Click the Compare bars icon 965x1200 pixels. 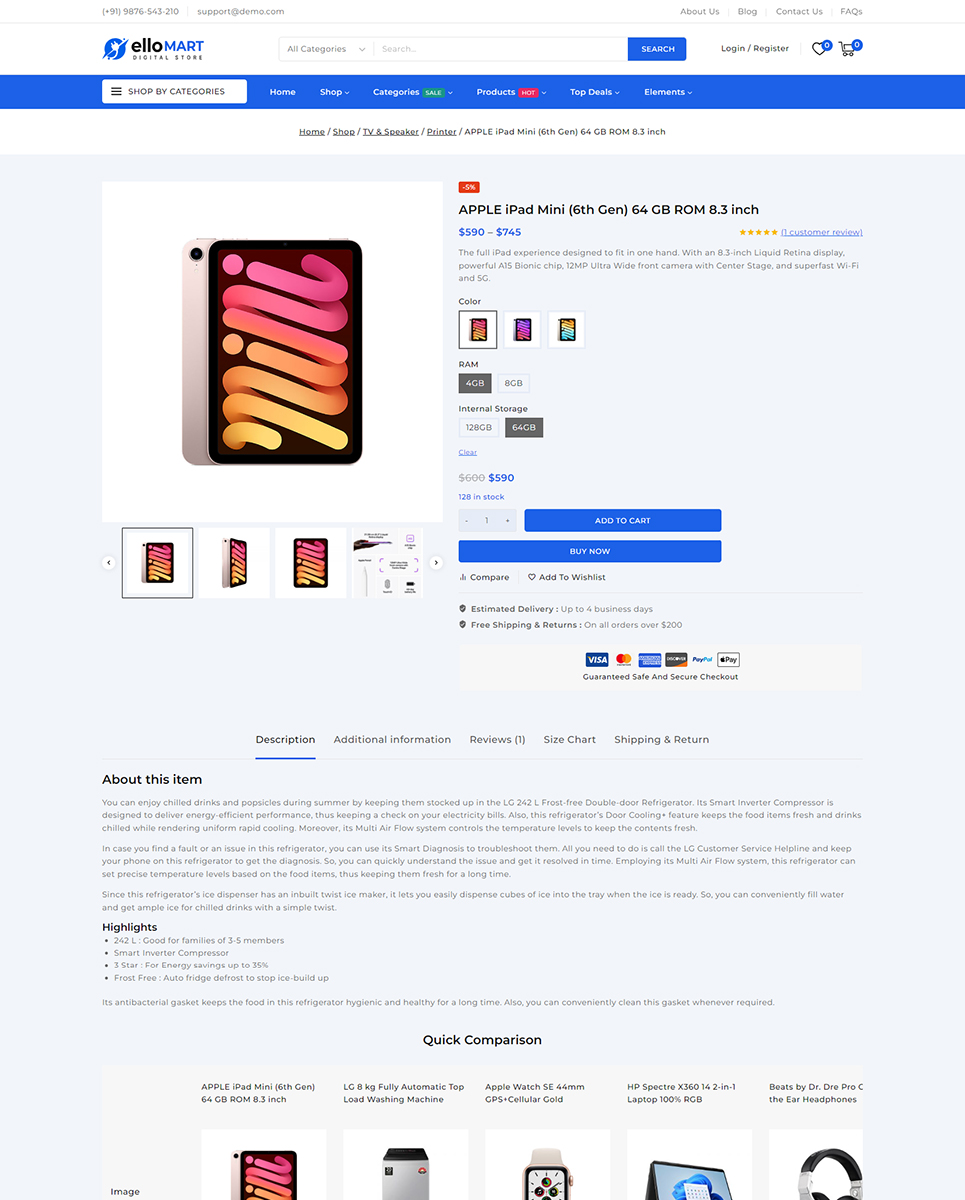[463, 577]
